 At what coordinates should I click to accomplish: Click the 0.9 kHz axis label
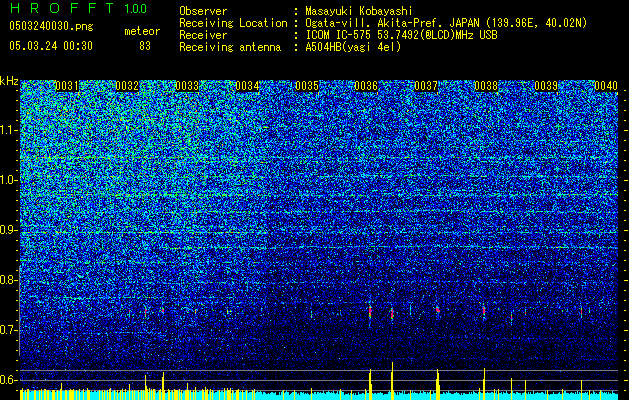click(8, 230)
